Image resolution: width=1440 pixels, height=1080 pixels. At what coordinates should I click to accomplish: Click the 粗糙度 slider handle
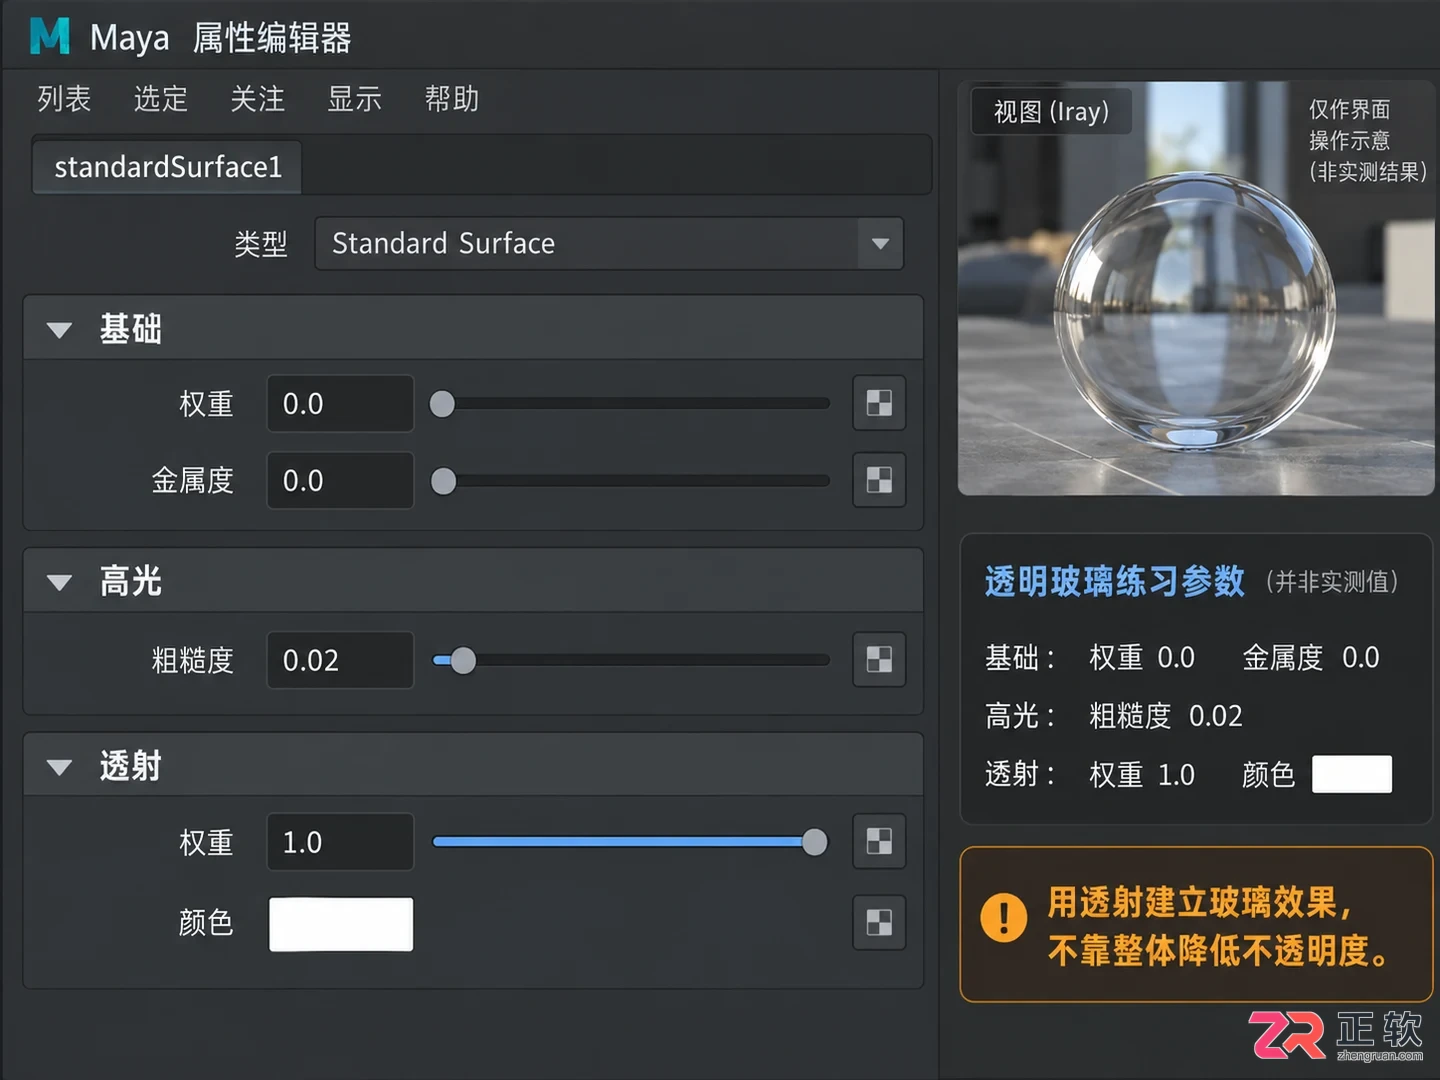pos(463,660)
